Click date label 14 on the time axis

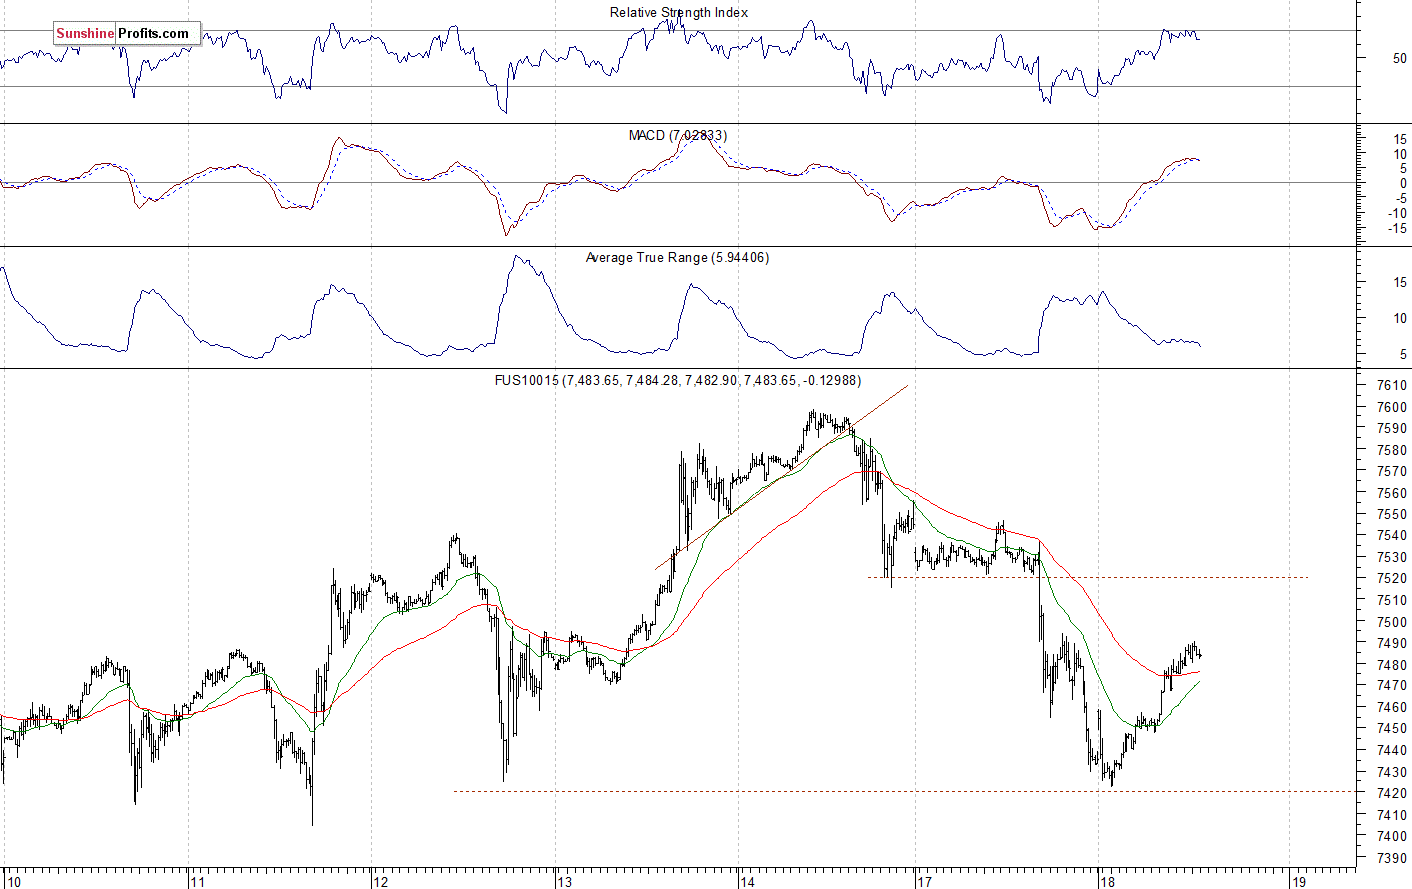click(748, 882)
